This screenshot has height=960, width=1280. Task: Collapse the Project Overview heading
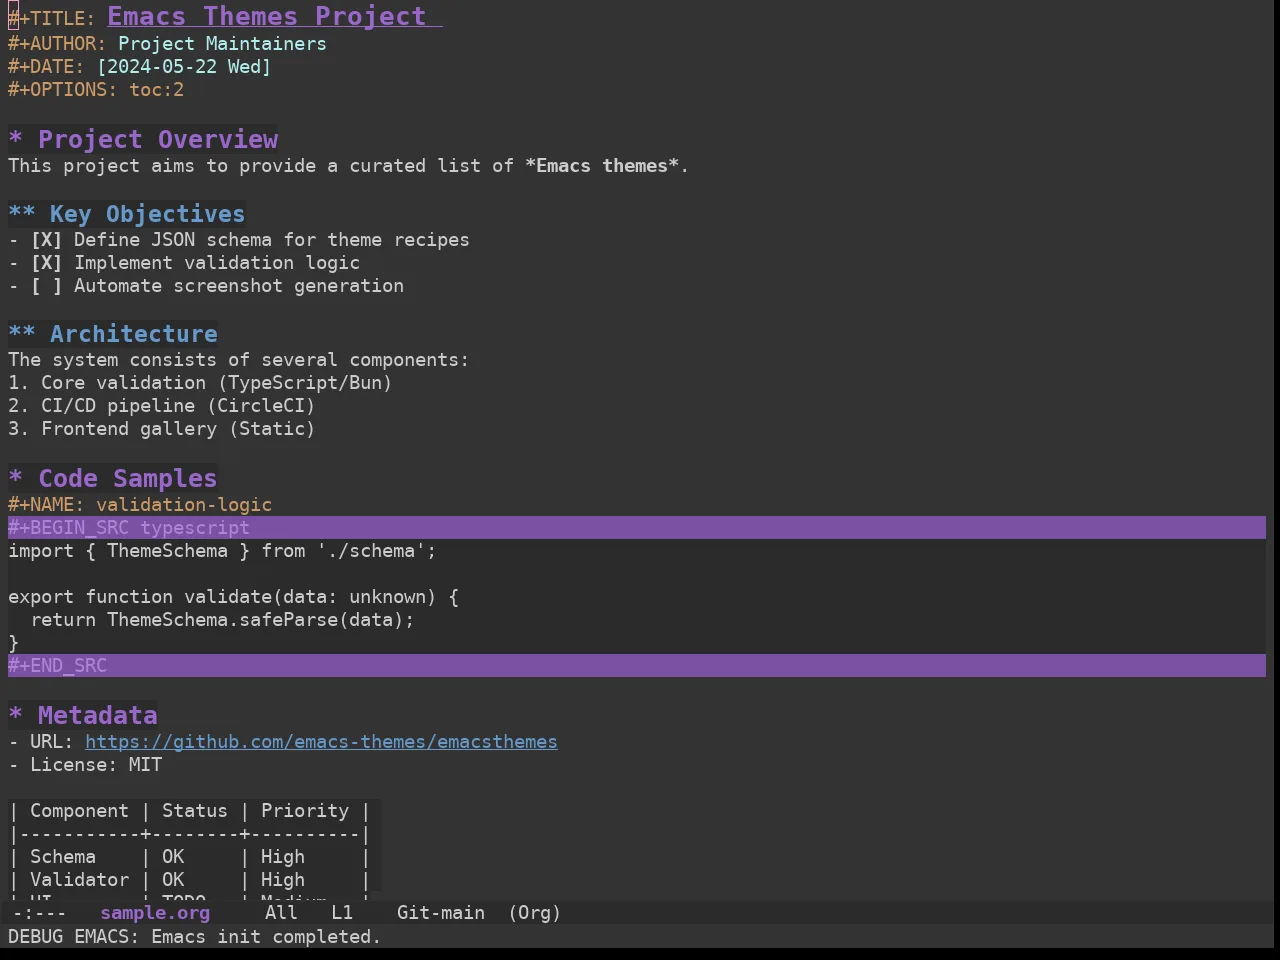coord(143,139)
